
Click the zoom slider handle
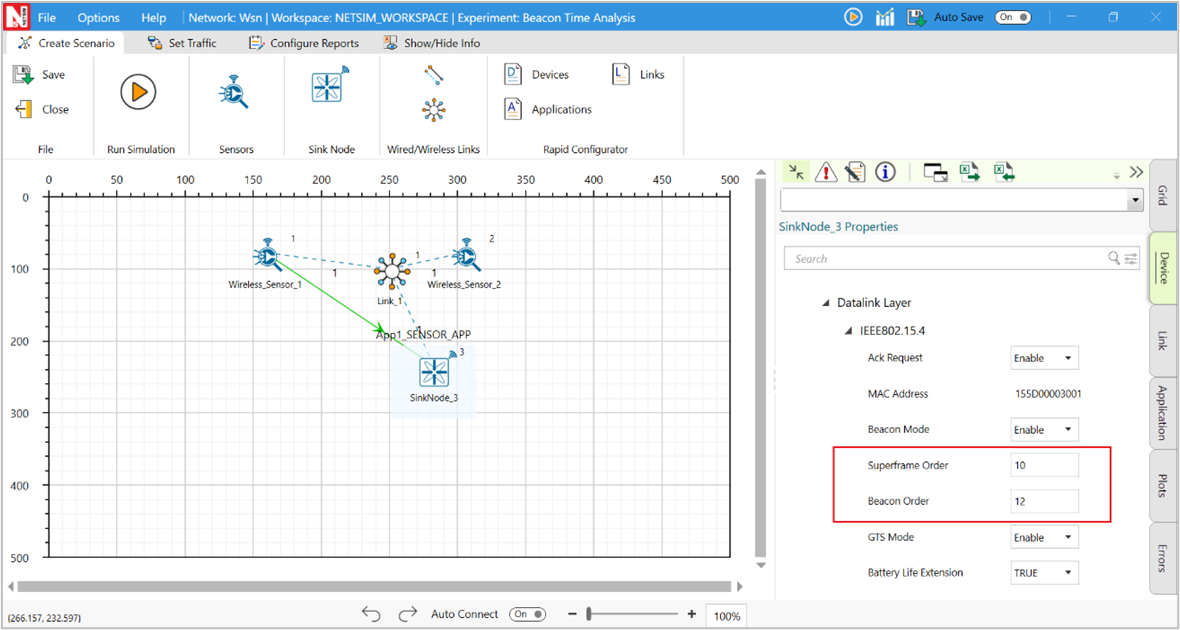click(x=590, y=614)
